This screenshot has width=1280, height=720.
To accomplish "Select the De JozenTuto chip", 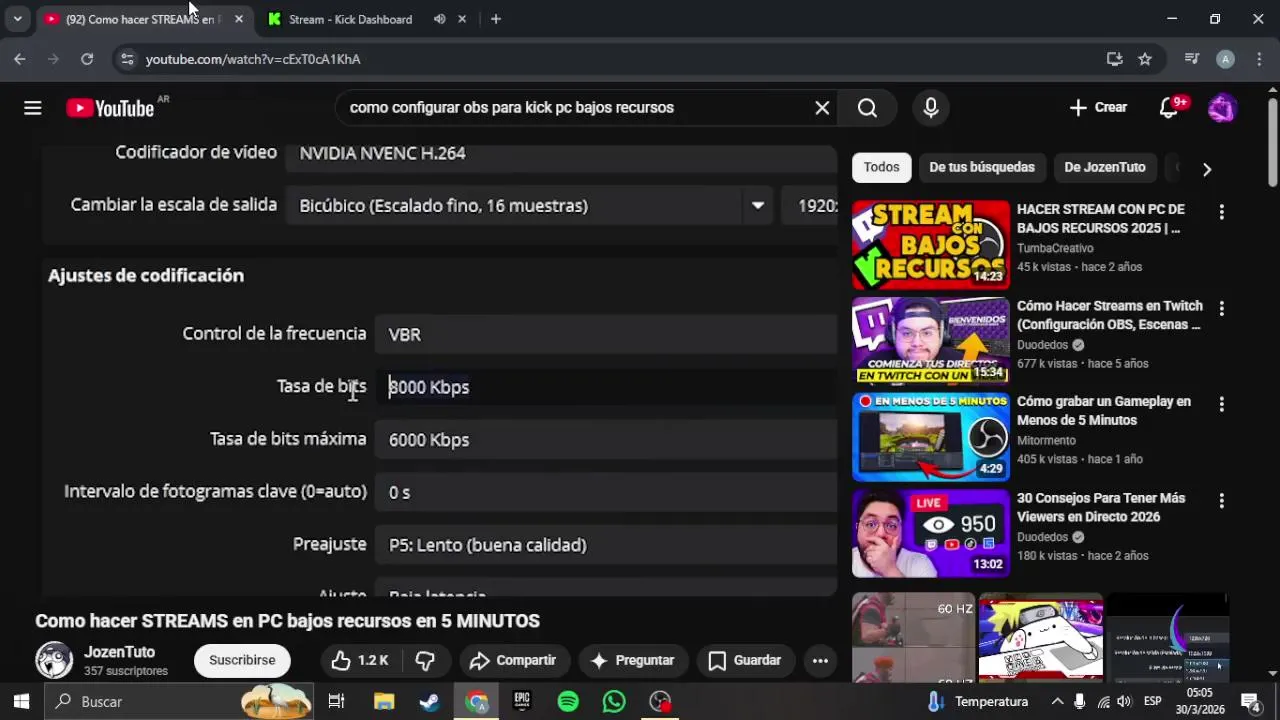I will pos(1105,167).
